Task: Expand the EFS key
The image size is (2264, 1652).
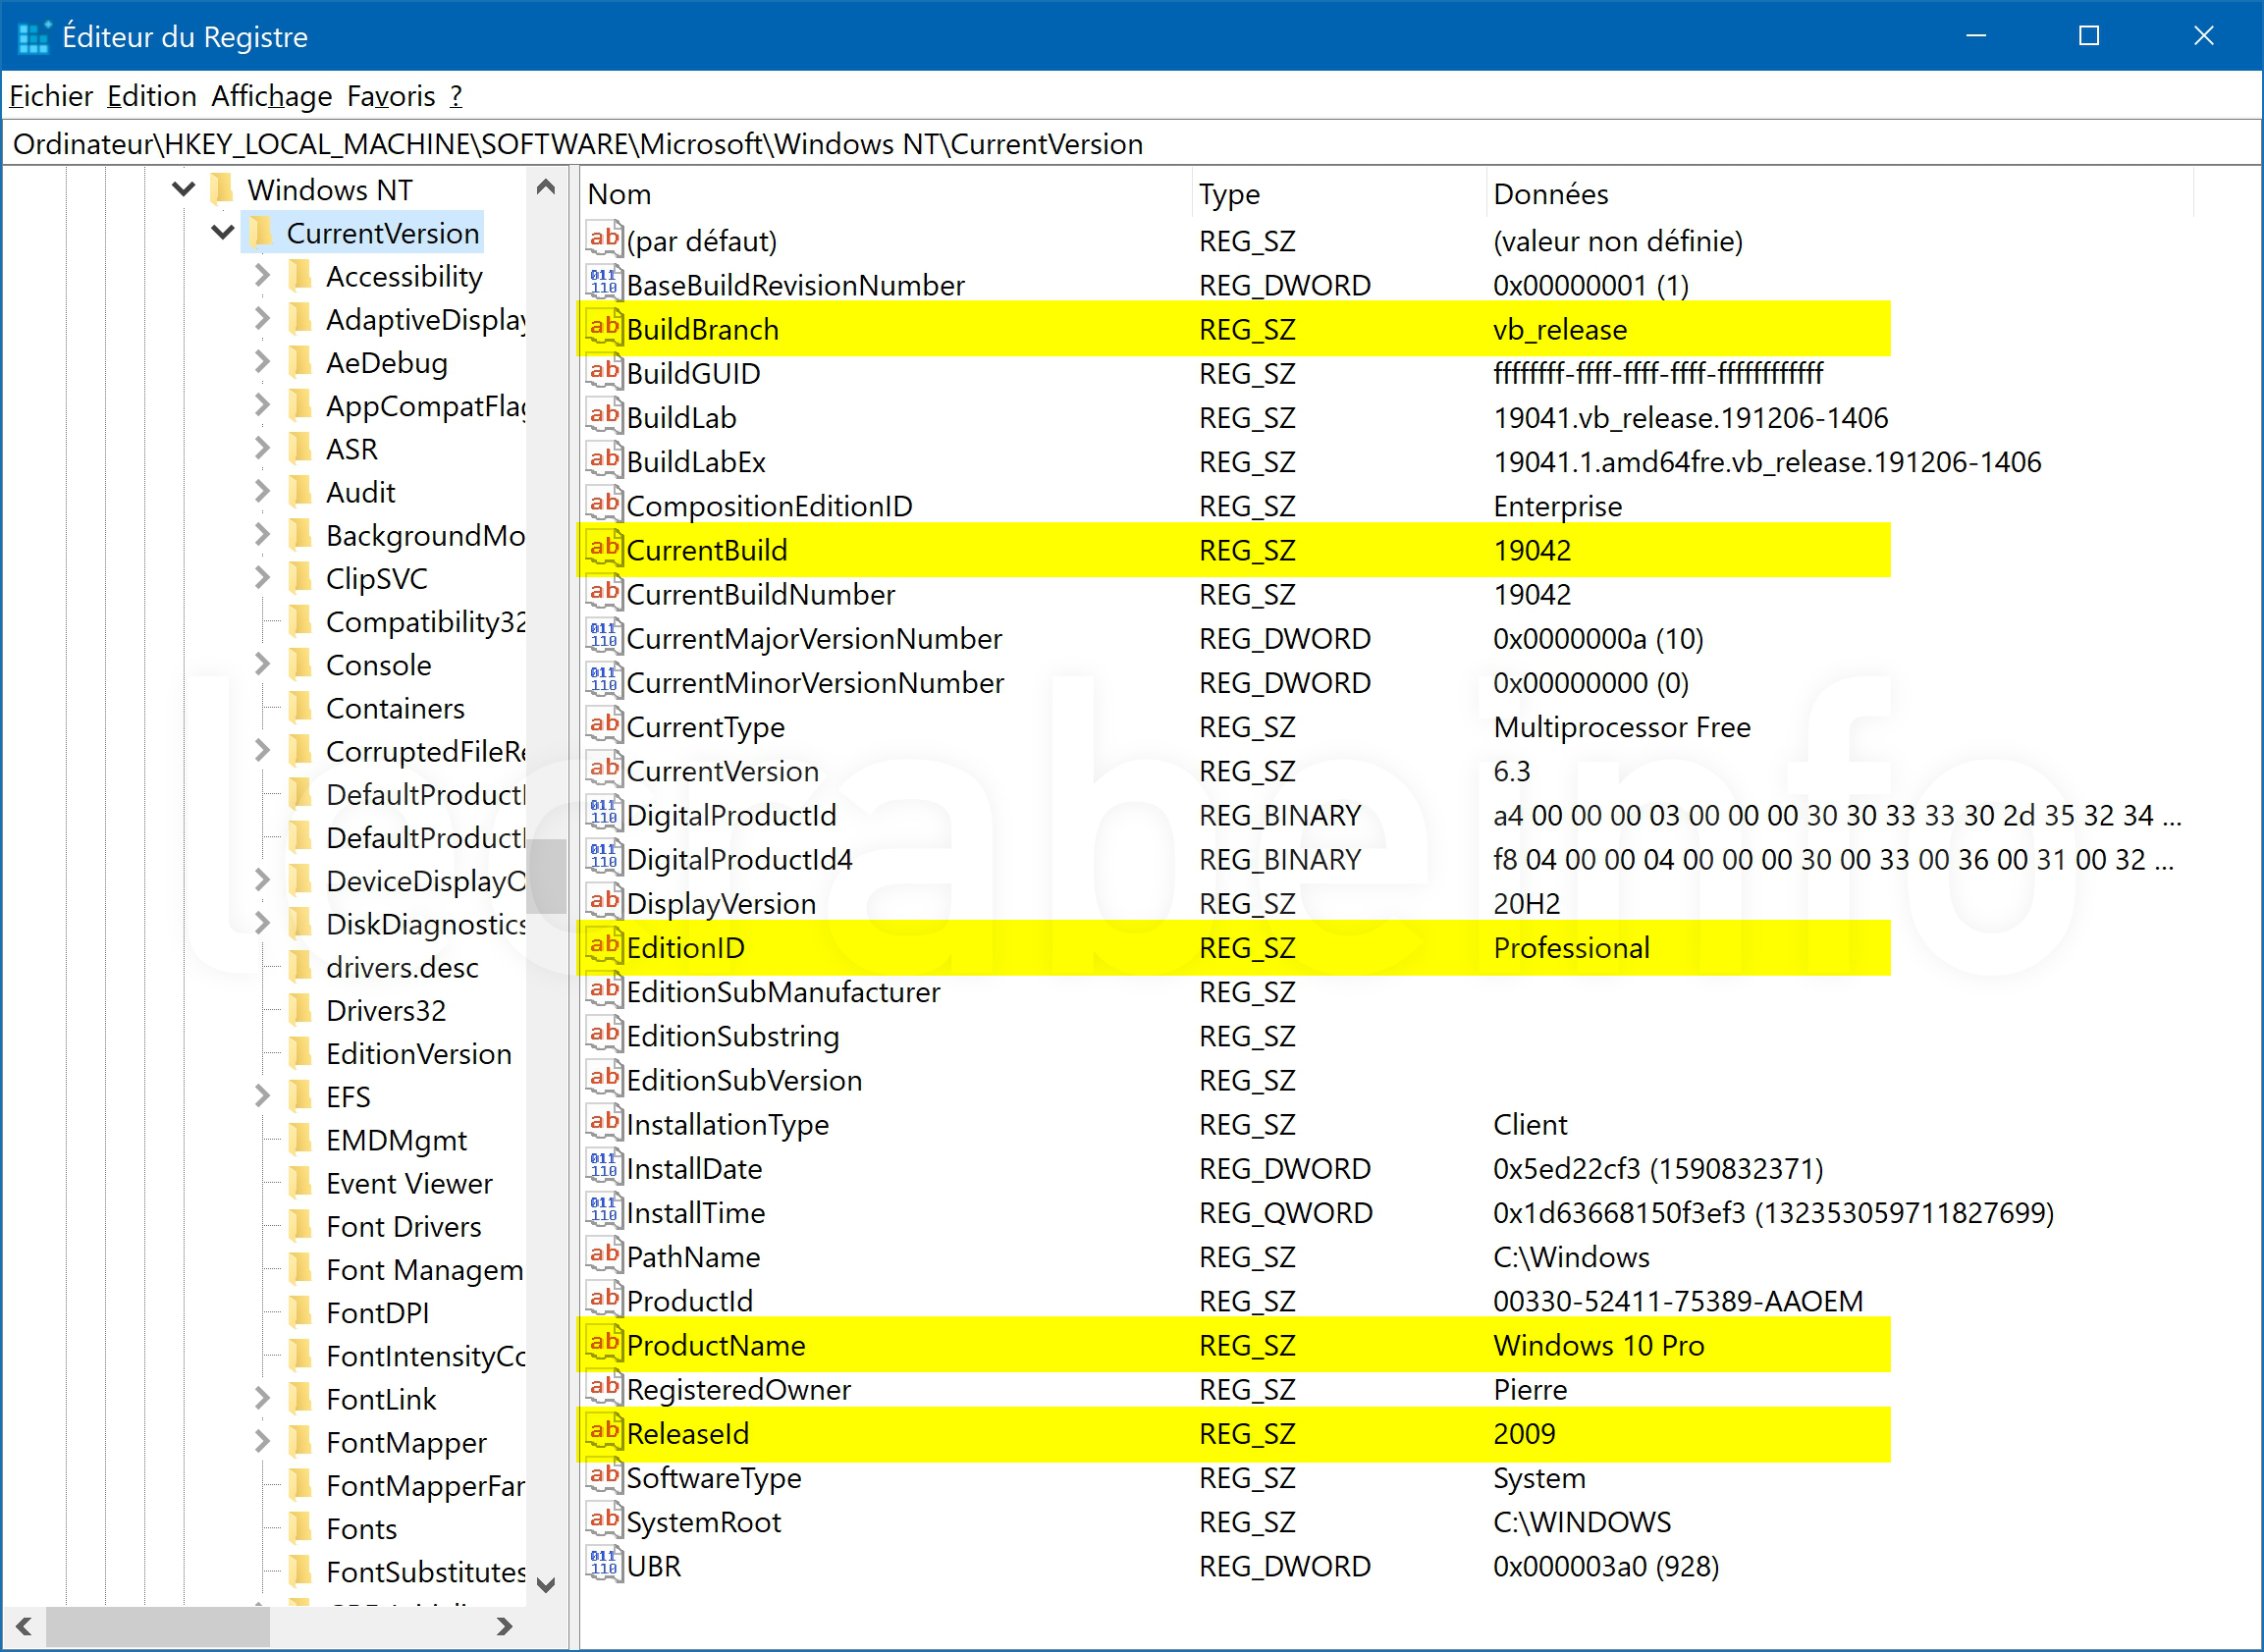Action: [x=262, y=1096]
